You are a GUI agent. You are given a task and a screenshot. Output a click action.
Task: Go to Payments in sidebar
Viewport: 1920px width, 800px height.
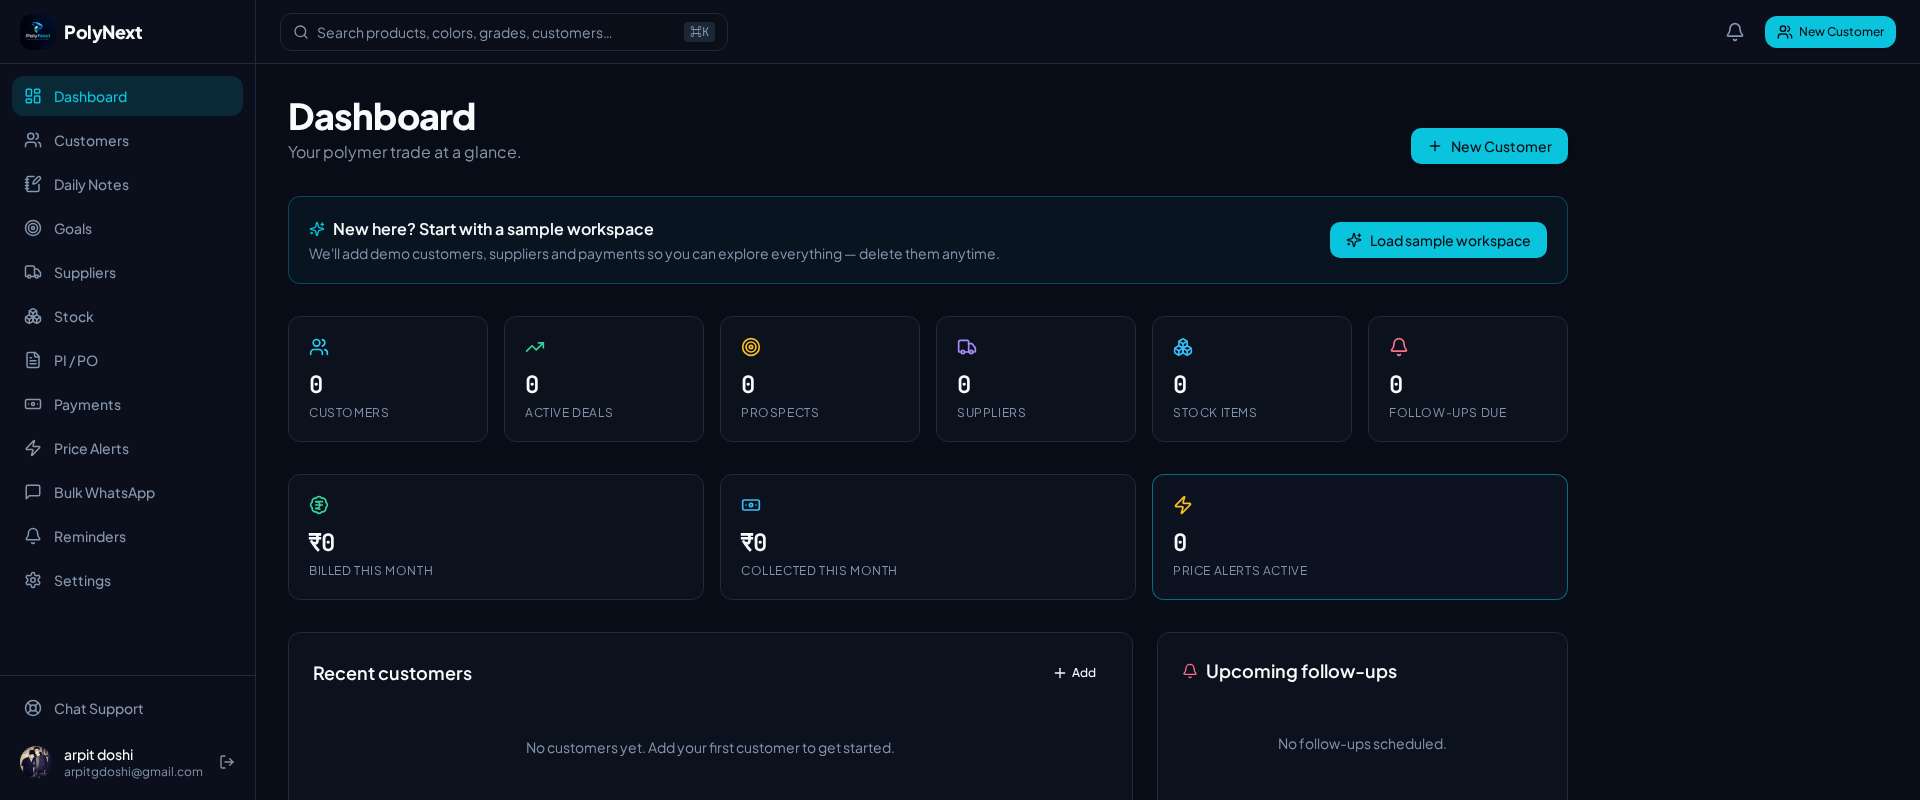127,404
